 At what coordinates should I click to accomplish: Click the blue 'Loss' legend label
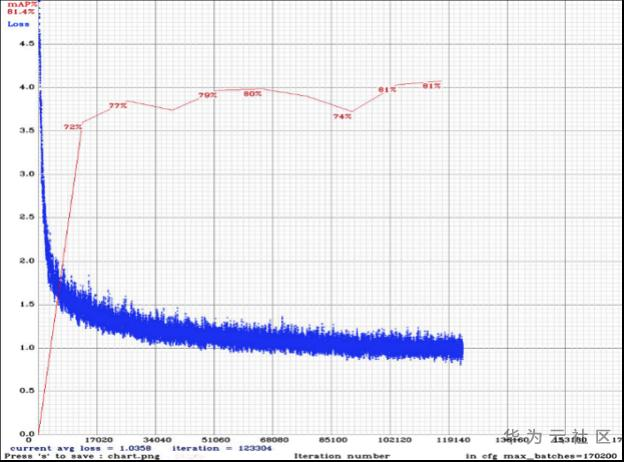pos(18,24)
